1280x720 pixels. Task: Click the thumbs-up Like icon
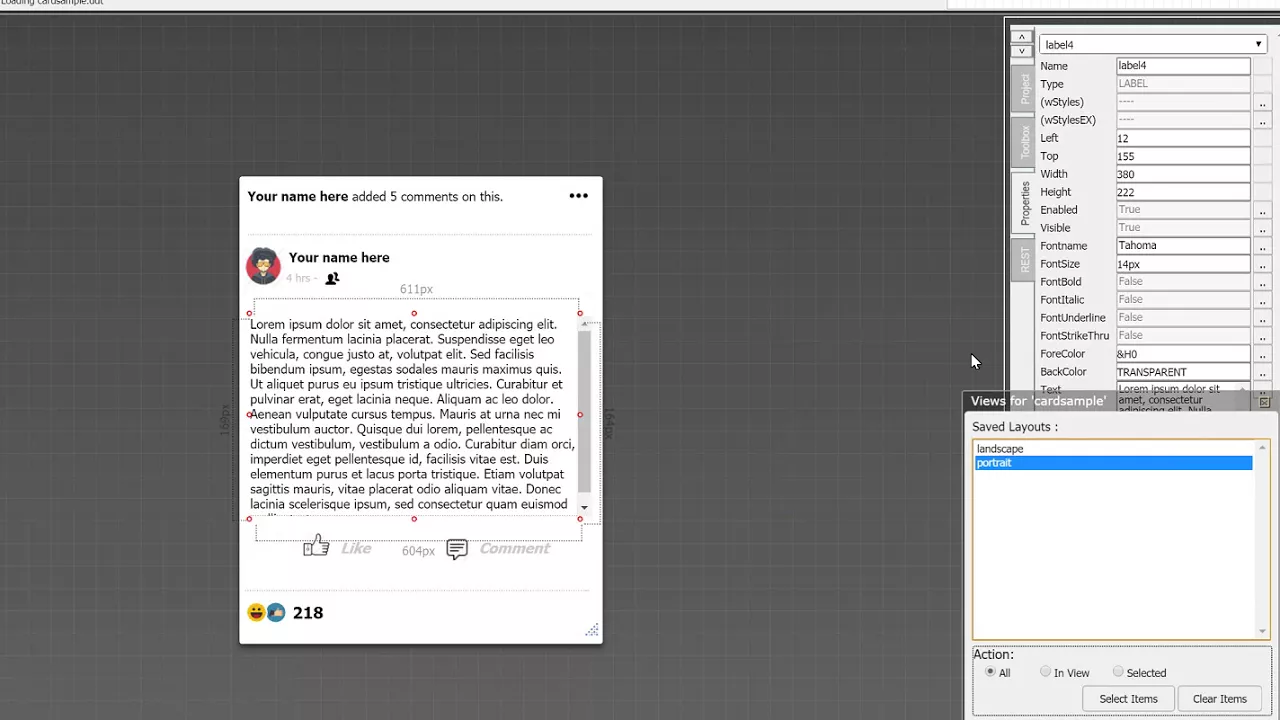click(x=316, y=546)
